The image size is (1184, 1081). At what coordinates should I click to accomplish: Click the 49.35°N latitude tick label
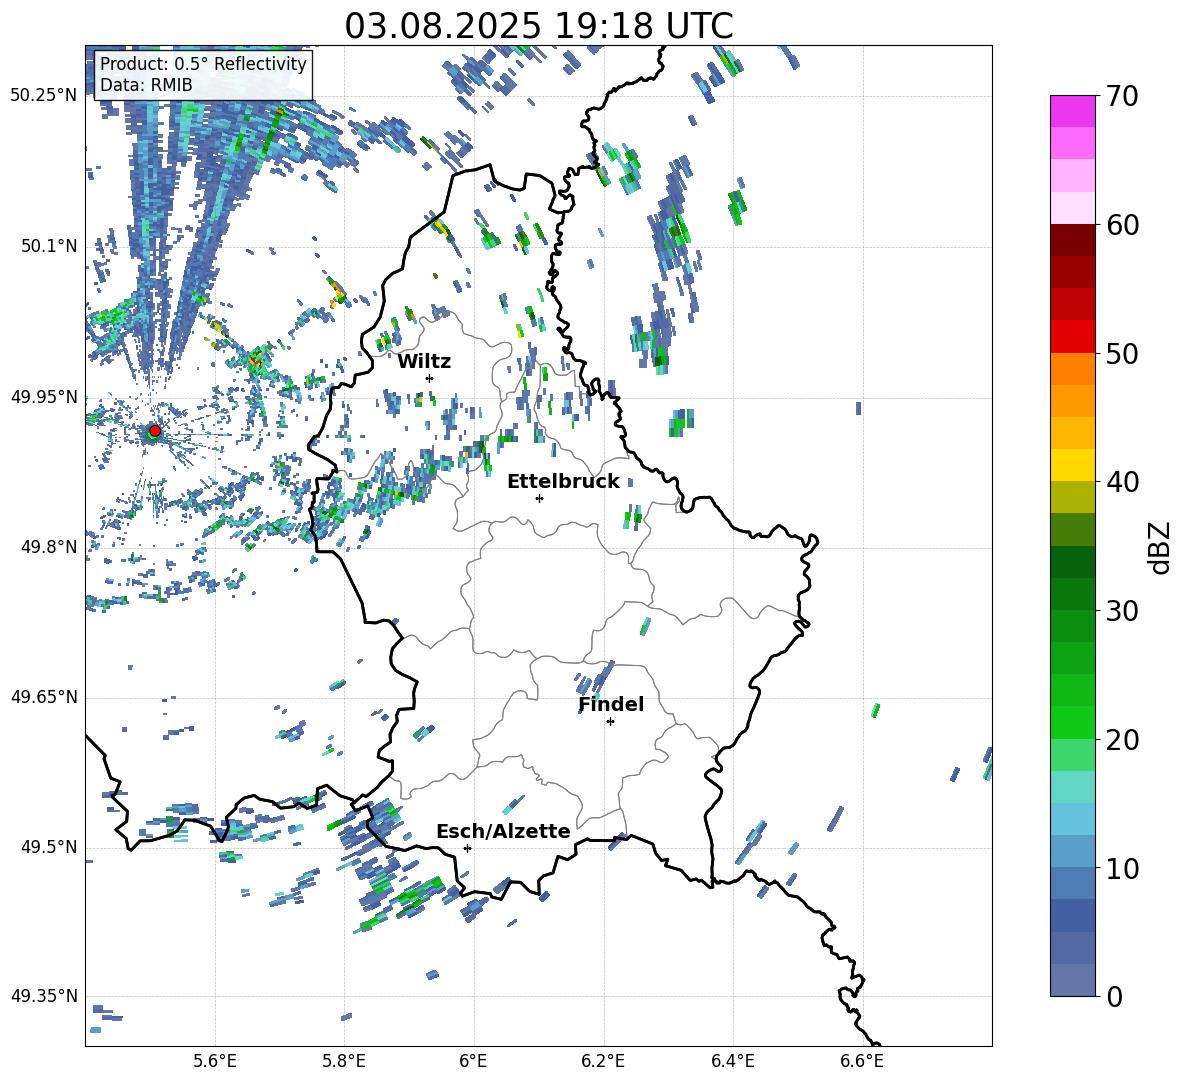pyautogui.click(x=44, y=996)
